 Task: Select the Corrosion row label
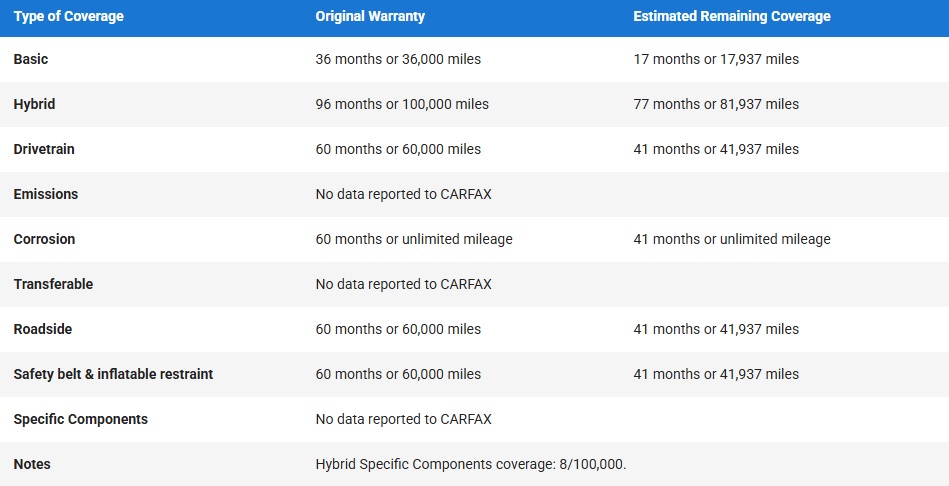(44, 239)
